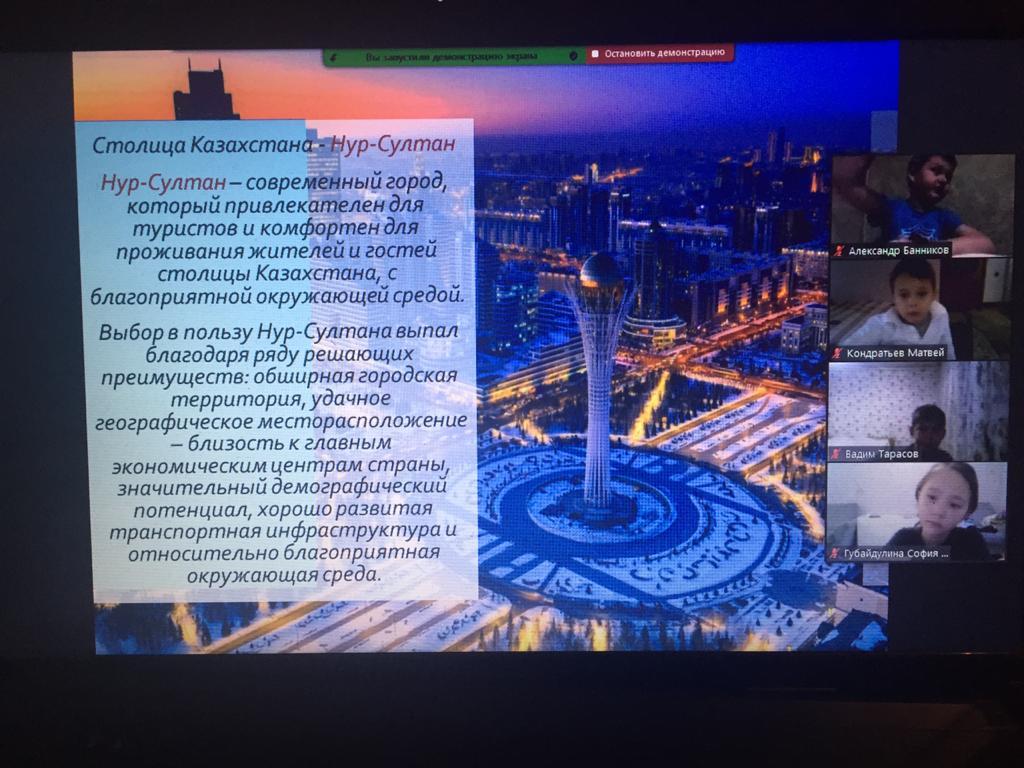Click the Александр Банников name label

click(898, 251)
